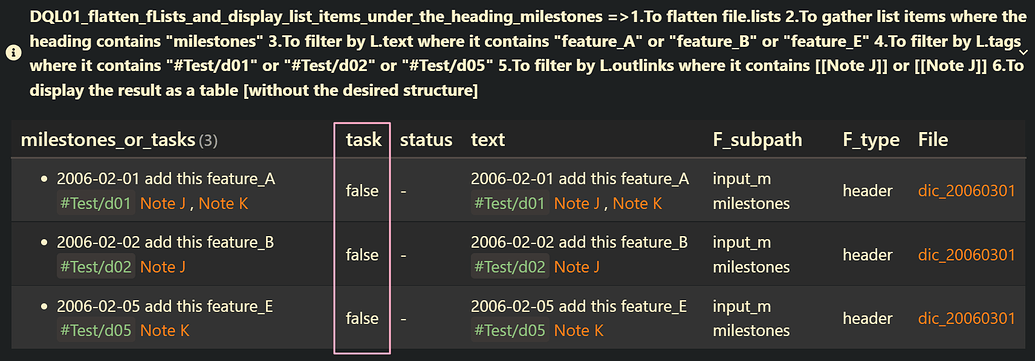Open the #Test/d02 tag in first column

coord(96,267)
